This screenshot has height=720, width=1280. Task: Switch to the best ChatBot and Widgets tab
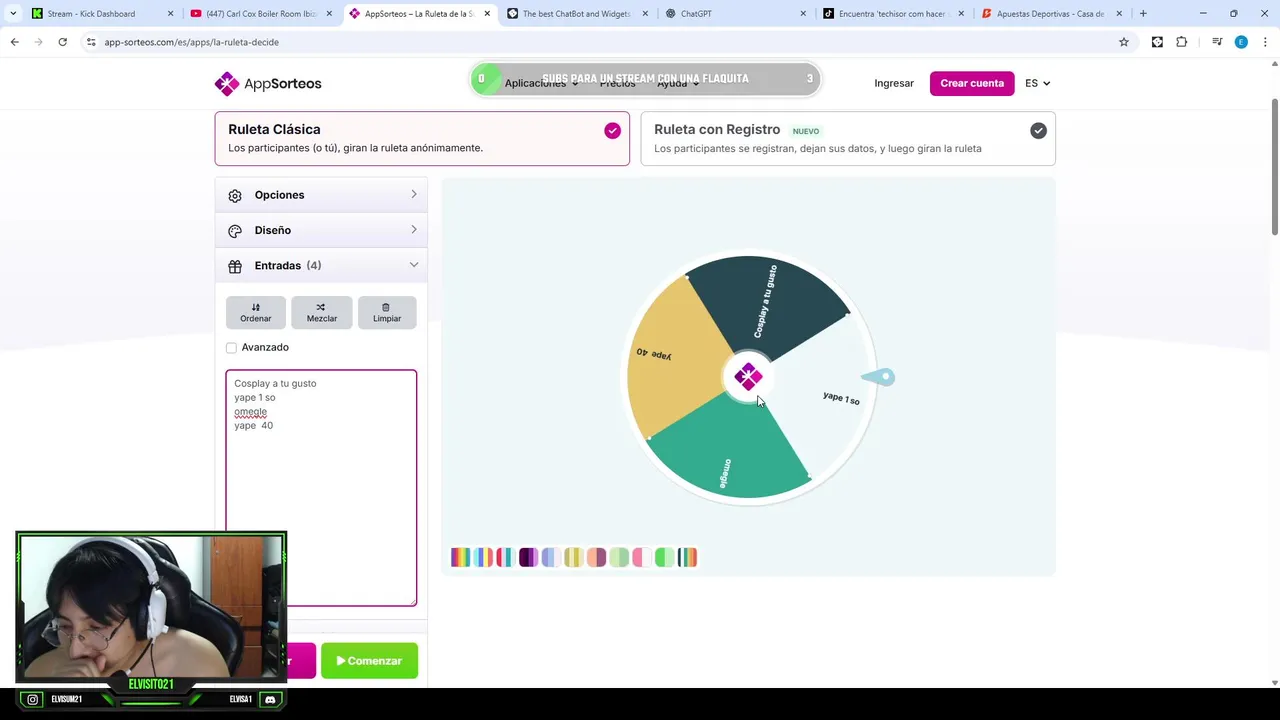(x=577, y=14)
